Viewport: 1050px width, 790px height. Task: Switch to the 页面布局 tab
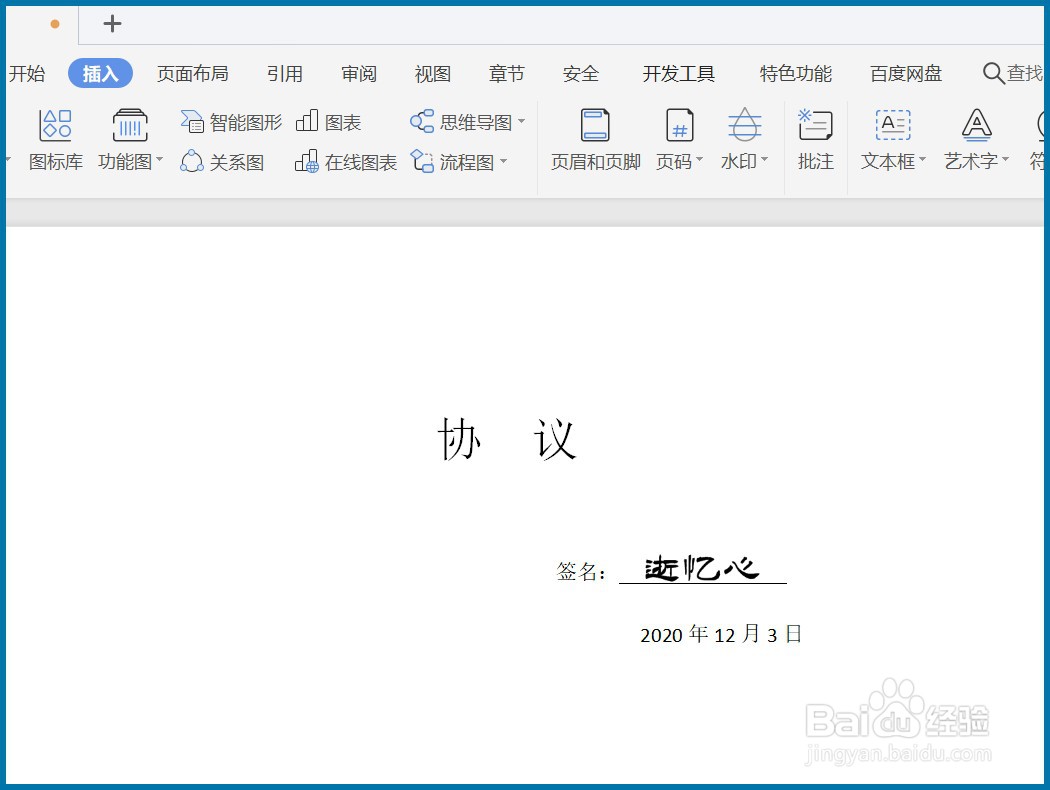pos(192,73)
